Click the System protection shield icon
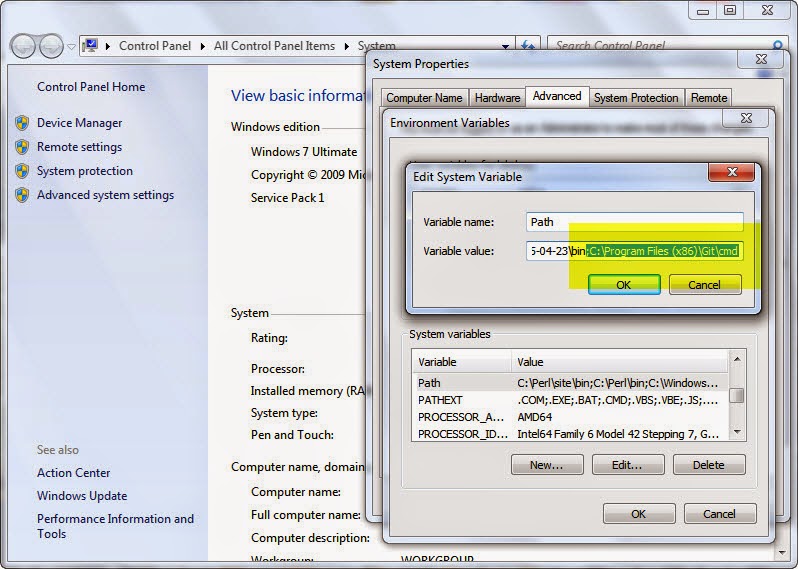 (22, 171)
